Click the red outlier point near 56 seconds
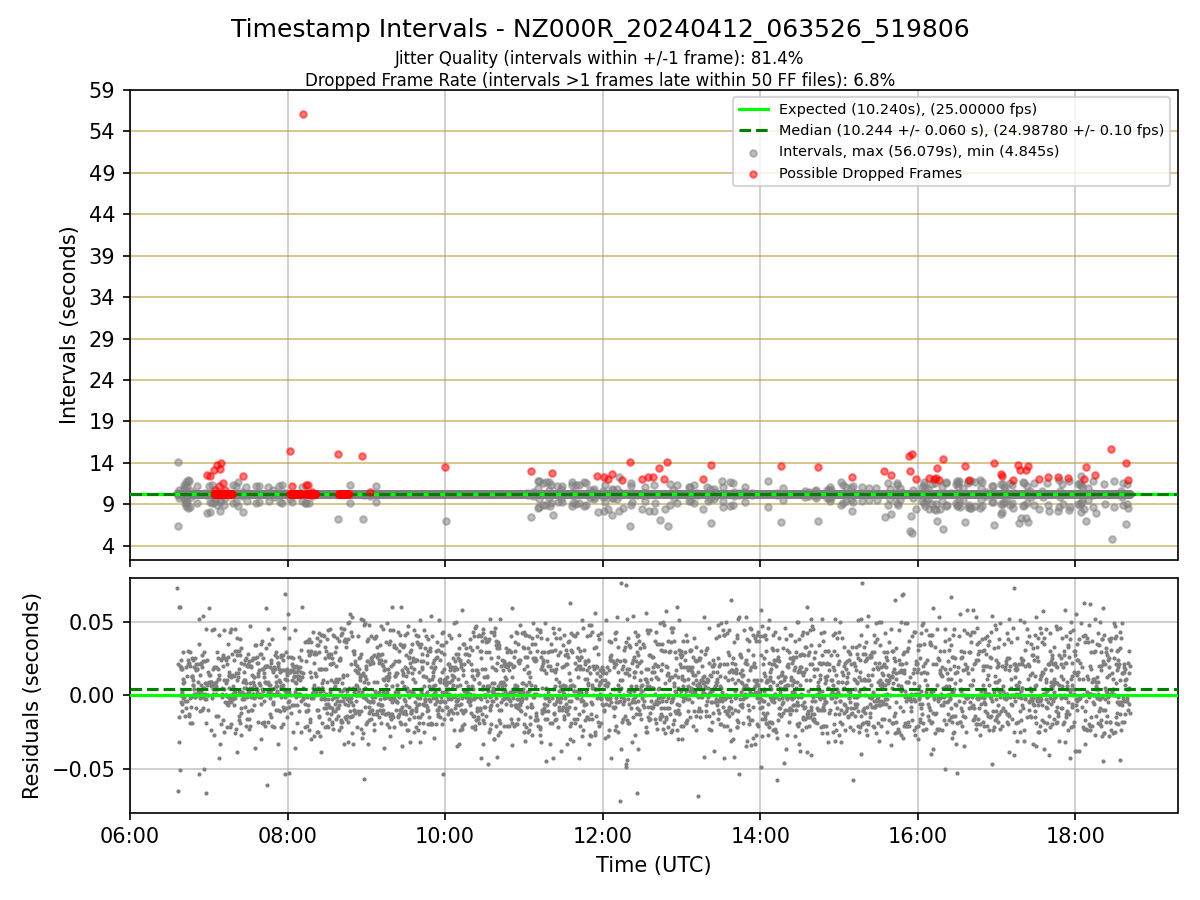The height and width of the screenshot is (900, 1200). click(x=303, y=114)
